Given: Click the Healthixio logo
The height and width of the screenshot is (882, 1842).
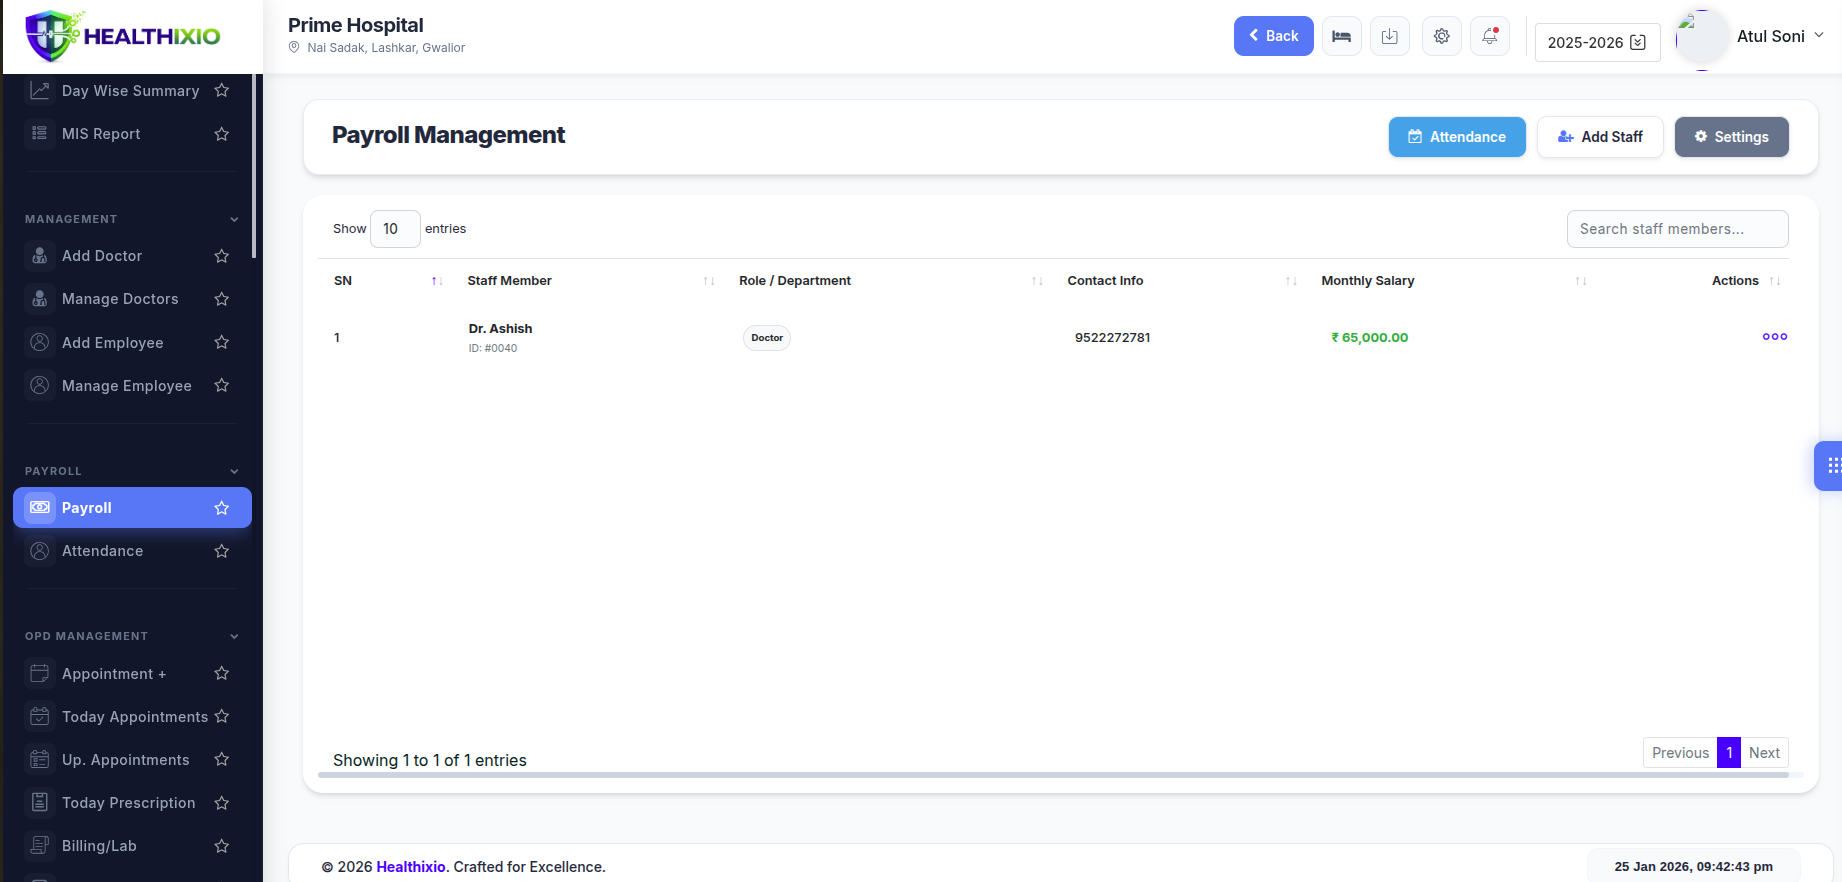Looking at the screenshot, I should (123, 36).
